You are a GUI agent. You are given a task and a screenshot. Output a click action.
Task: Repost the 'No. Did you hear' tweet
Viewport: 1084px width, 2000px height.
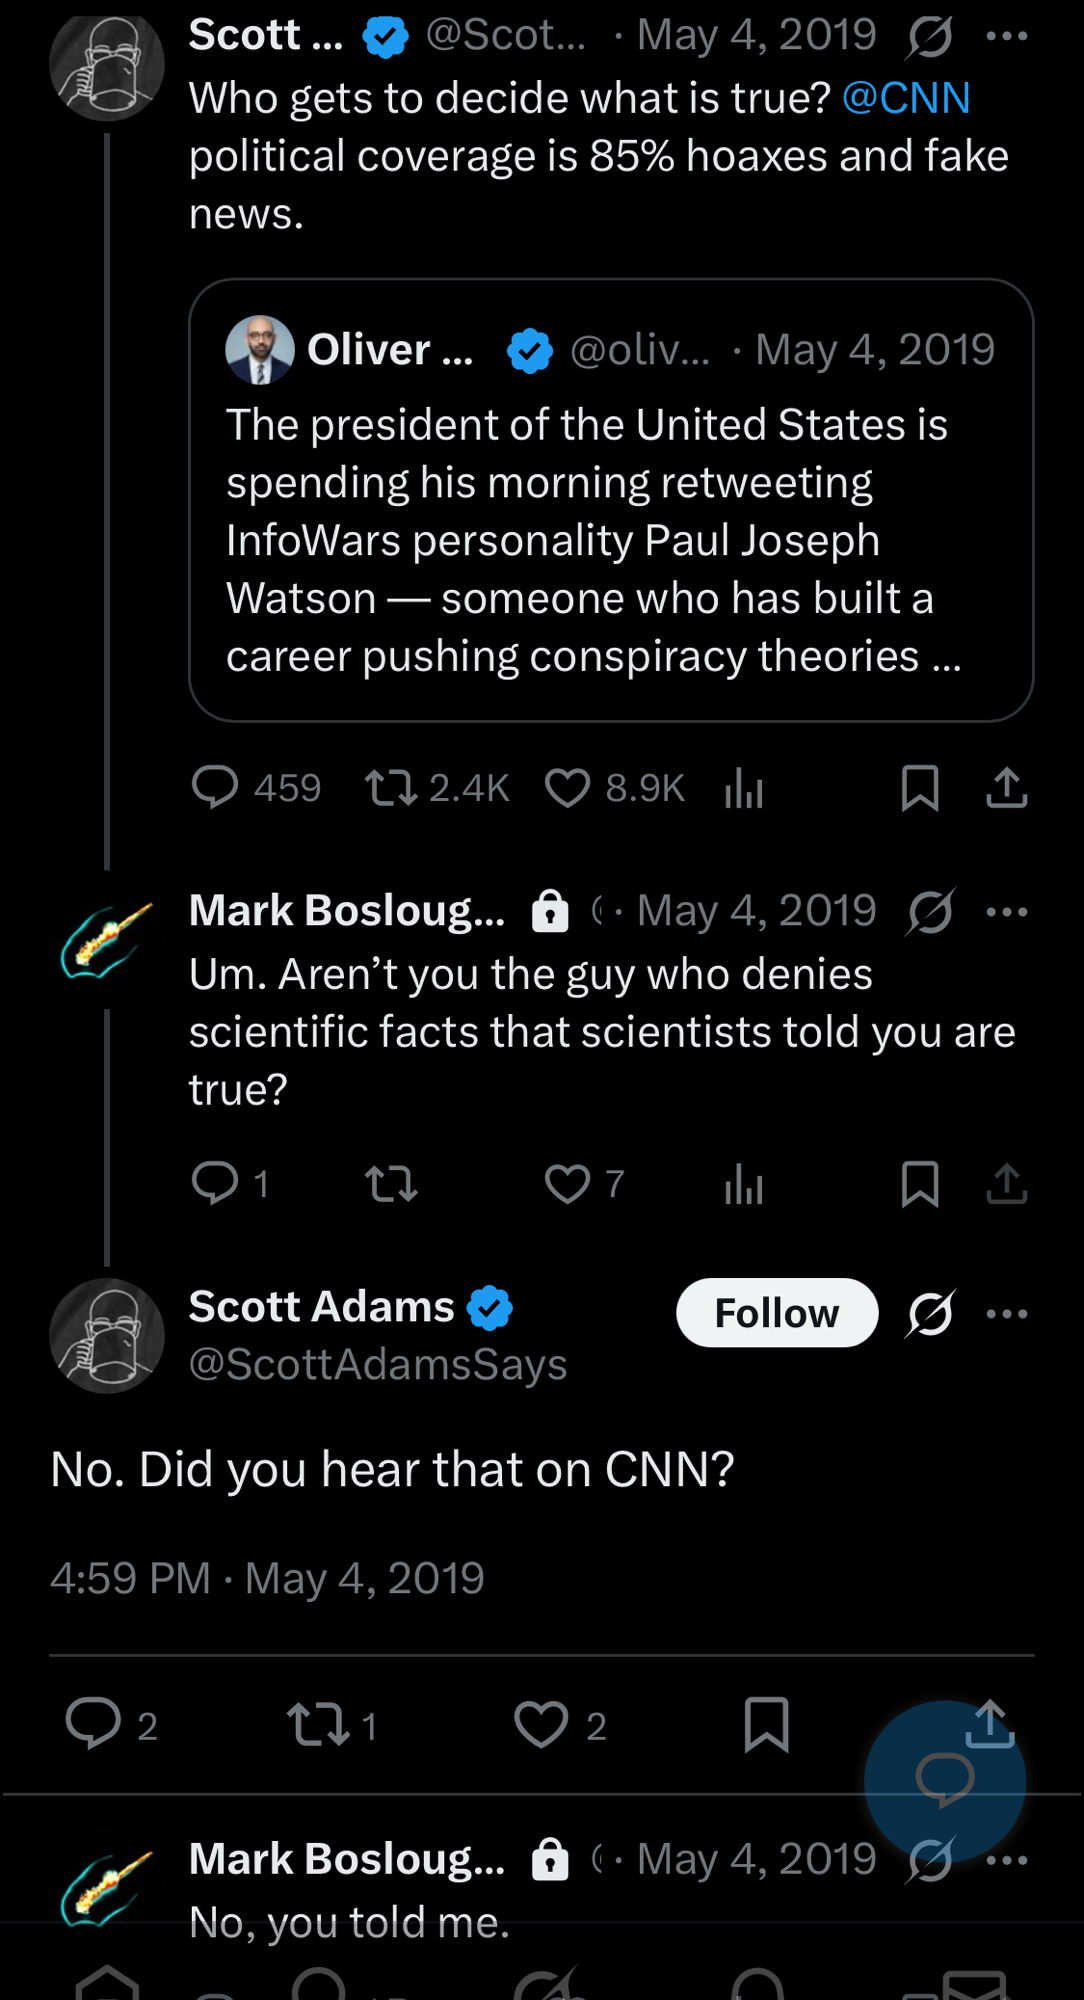click(318, 1725)
